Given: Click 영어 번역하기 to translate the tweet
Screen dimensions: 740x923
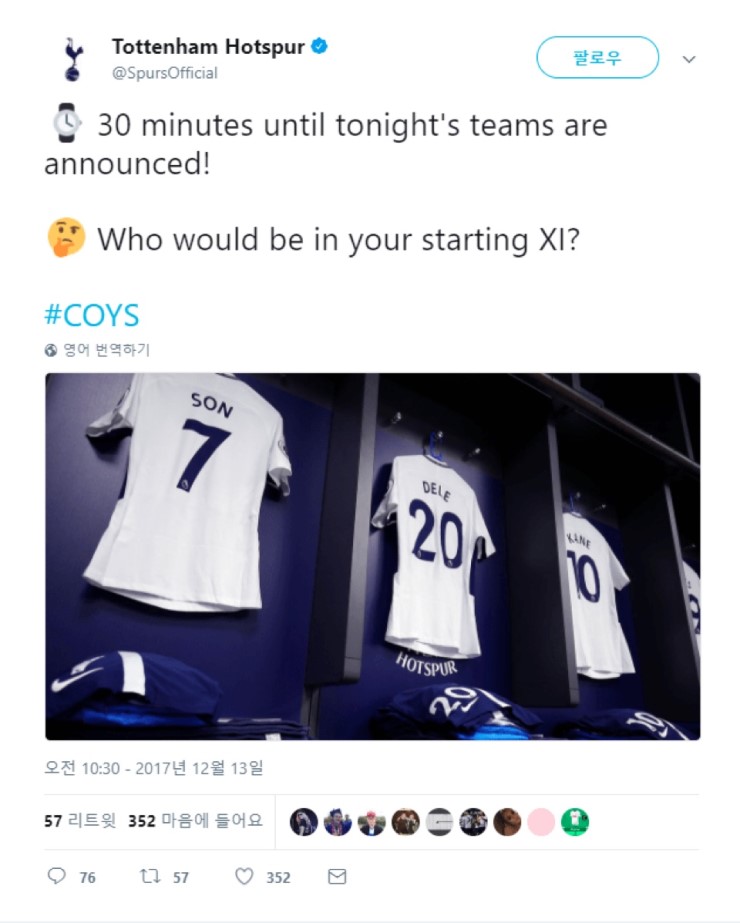Looking at the screenshot, I should [x=107, y=350].
